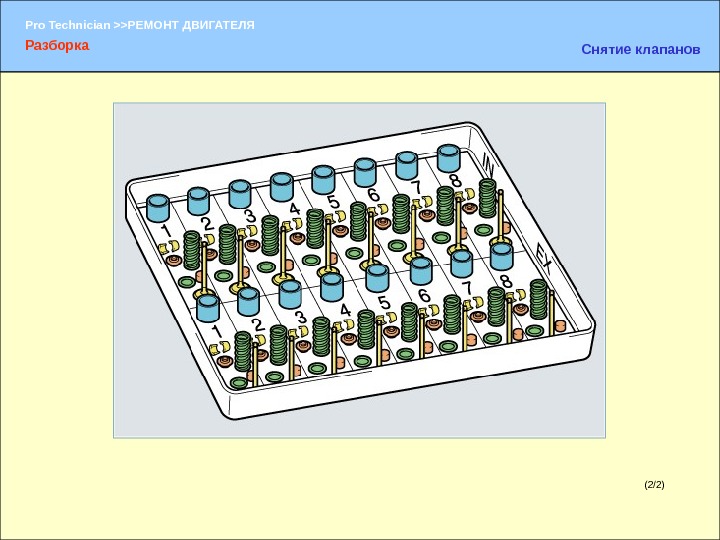The width and height of the screenshot is (720, 540).
Task: Click the red 'Разборка' heading
Action: (57, 45)
